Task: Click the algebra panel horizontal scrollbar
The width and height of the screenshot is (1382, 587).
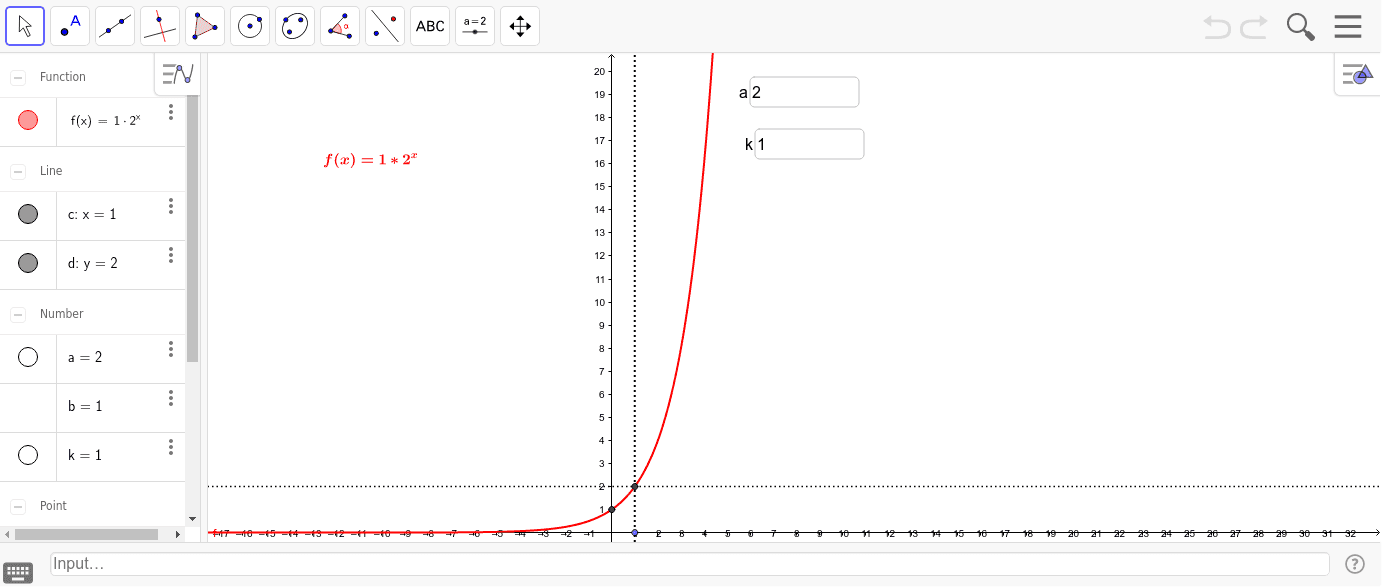Action: point(87,534)
